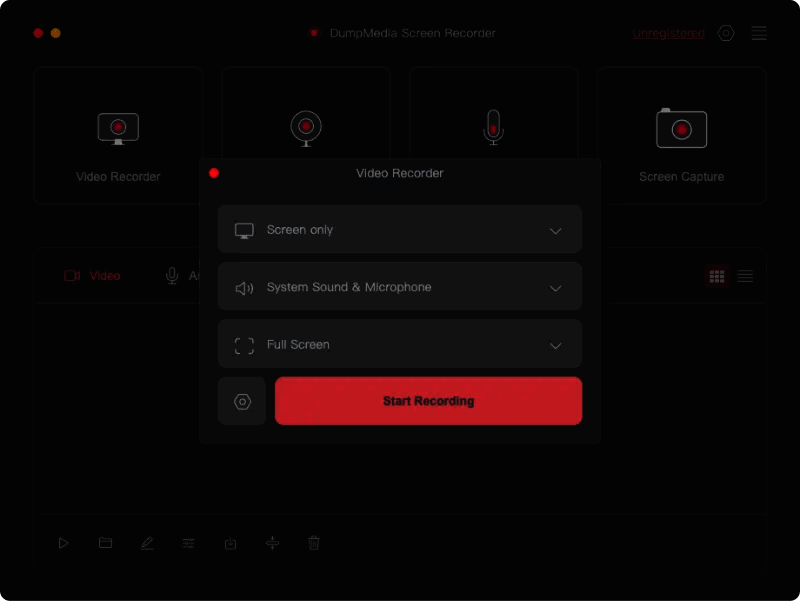Play a recording with the play icon
800x601 pixels.
(63, 543)
